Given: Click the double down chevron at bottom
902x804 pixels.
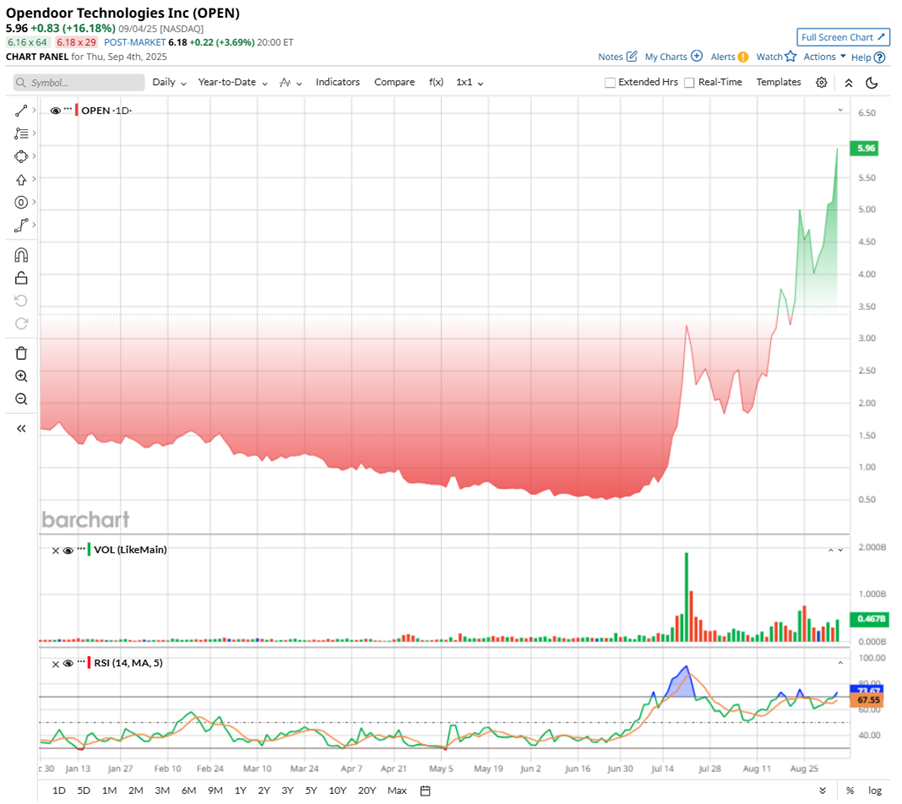Looking at the screenshot, I should tap(823, 791).
